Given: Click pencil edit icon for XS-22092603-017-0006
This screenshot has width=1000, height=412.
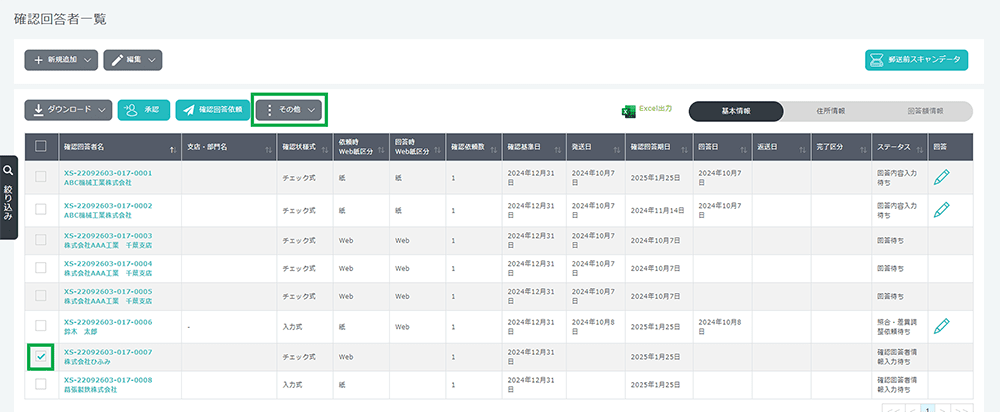Looking at the screenshot, I should pyautogui.click(x=941, y=326).
